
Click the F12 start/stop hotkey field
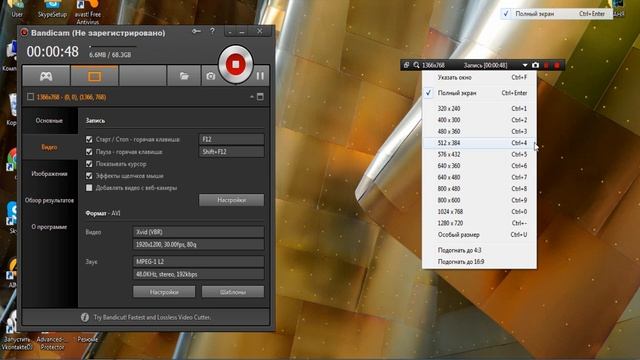point(231,139)
